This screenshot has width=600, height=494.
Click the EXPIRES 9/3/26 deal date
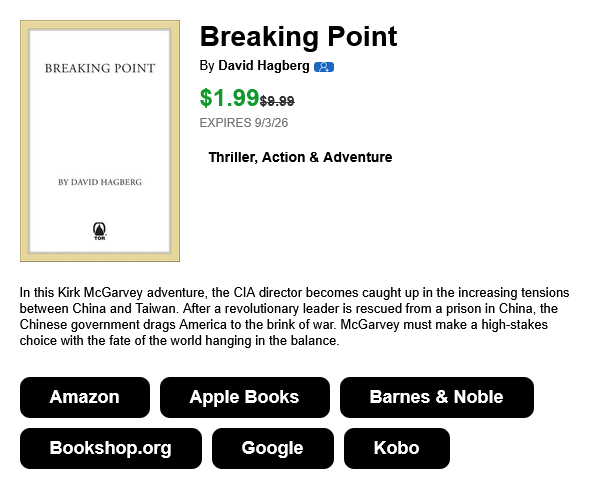point(244,123)
